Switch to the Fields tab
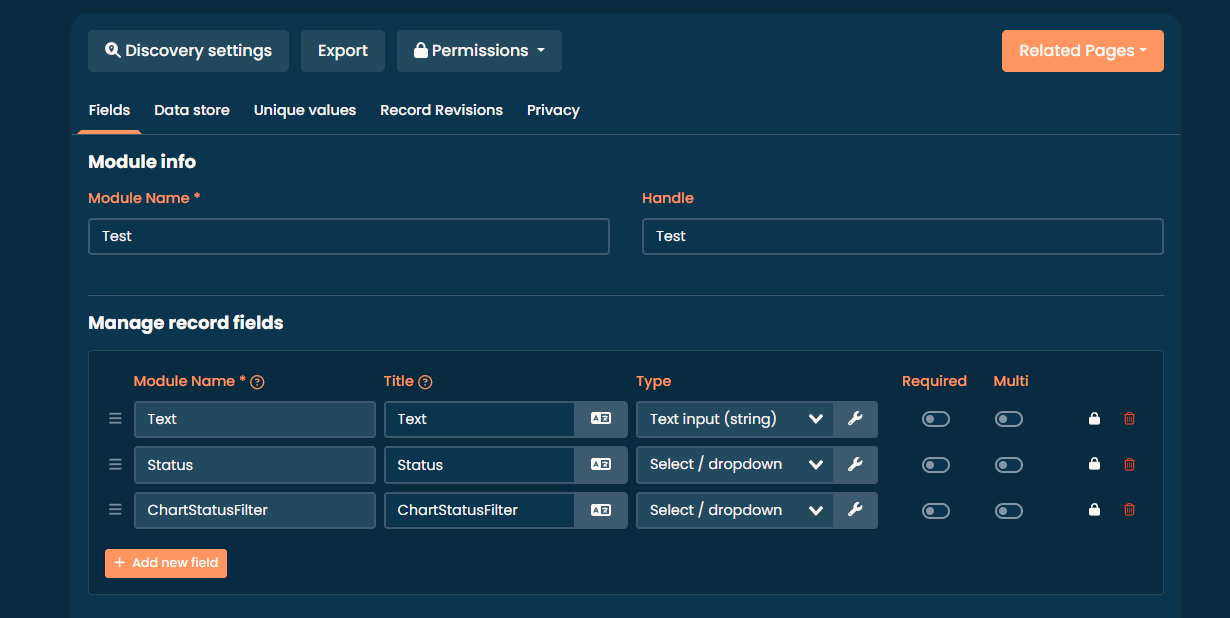 tap(109, 110)
